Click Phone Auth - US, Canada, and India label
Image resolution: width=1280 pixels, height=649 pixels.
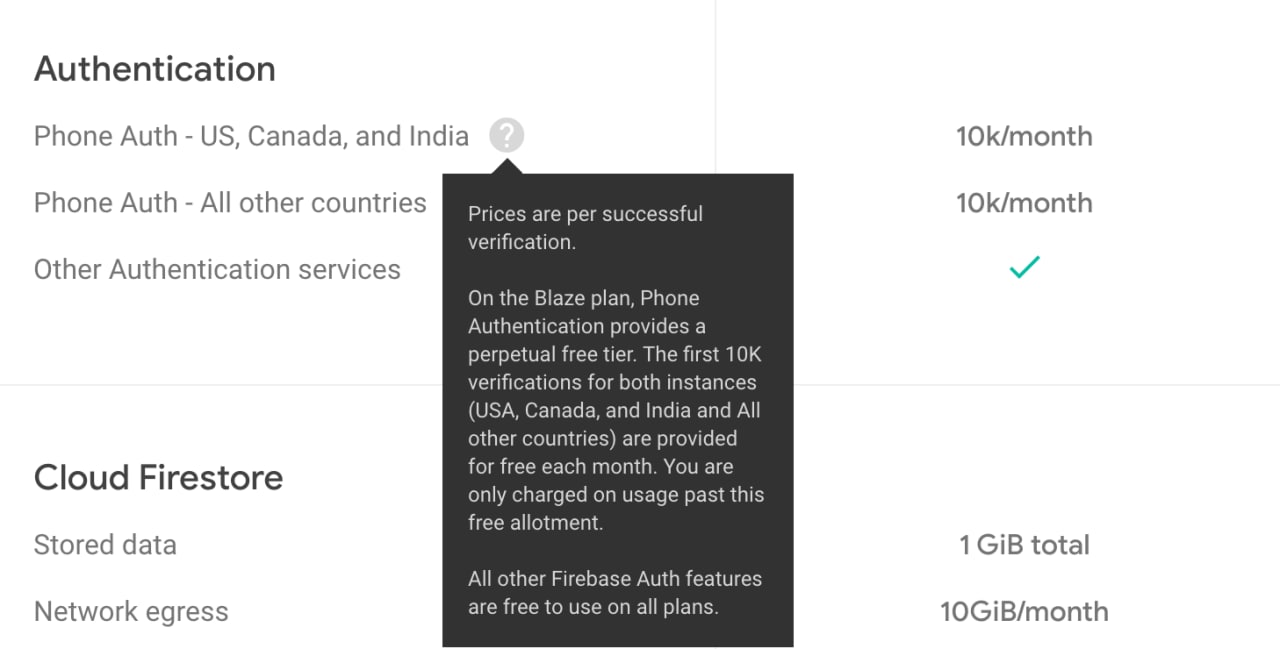[251, 136]
